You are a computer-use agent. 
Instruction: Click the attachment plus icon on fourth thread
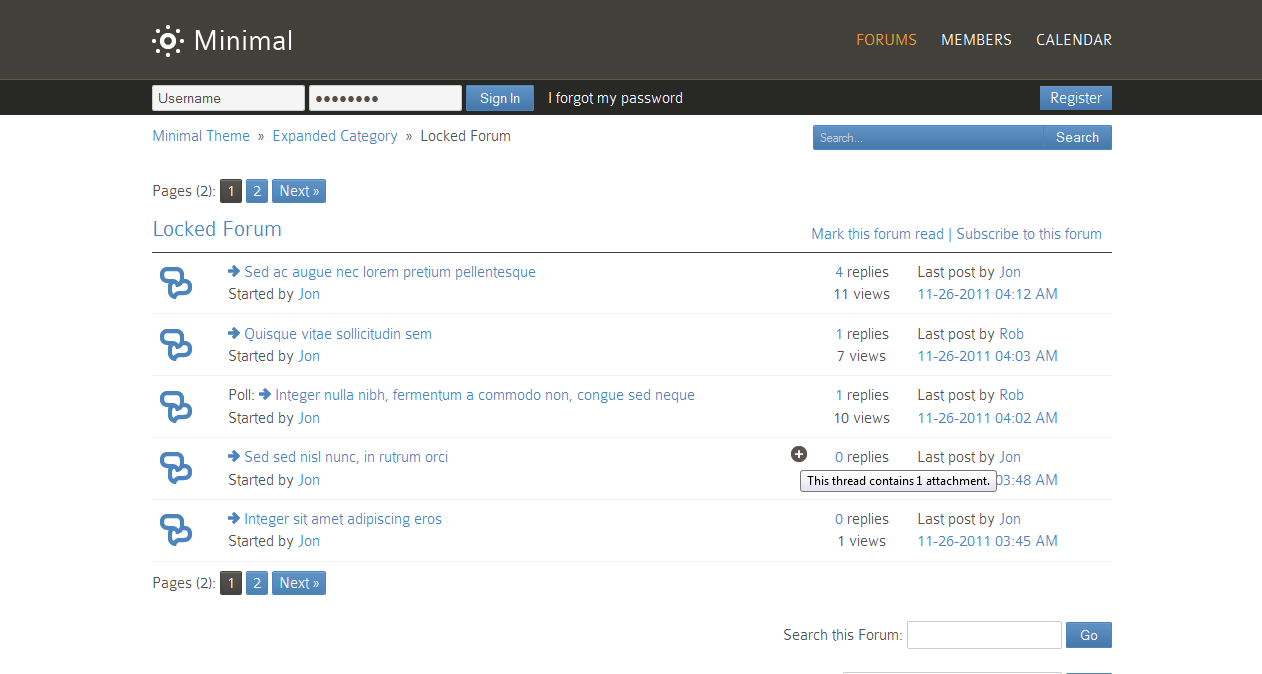point(798,454)
